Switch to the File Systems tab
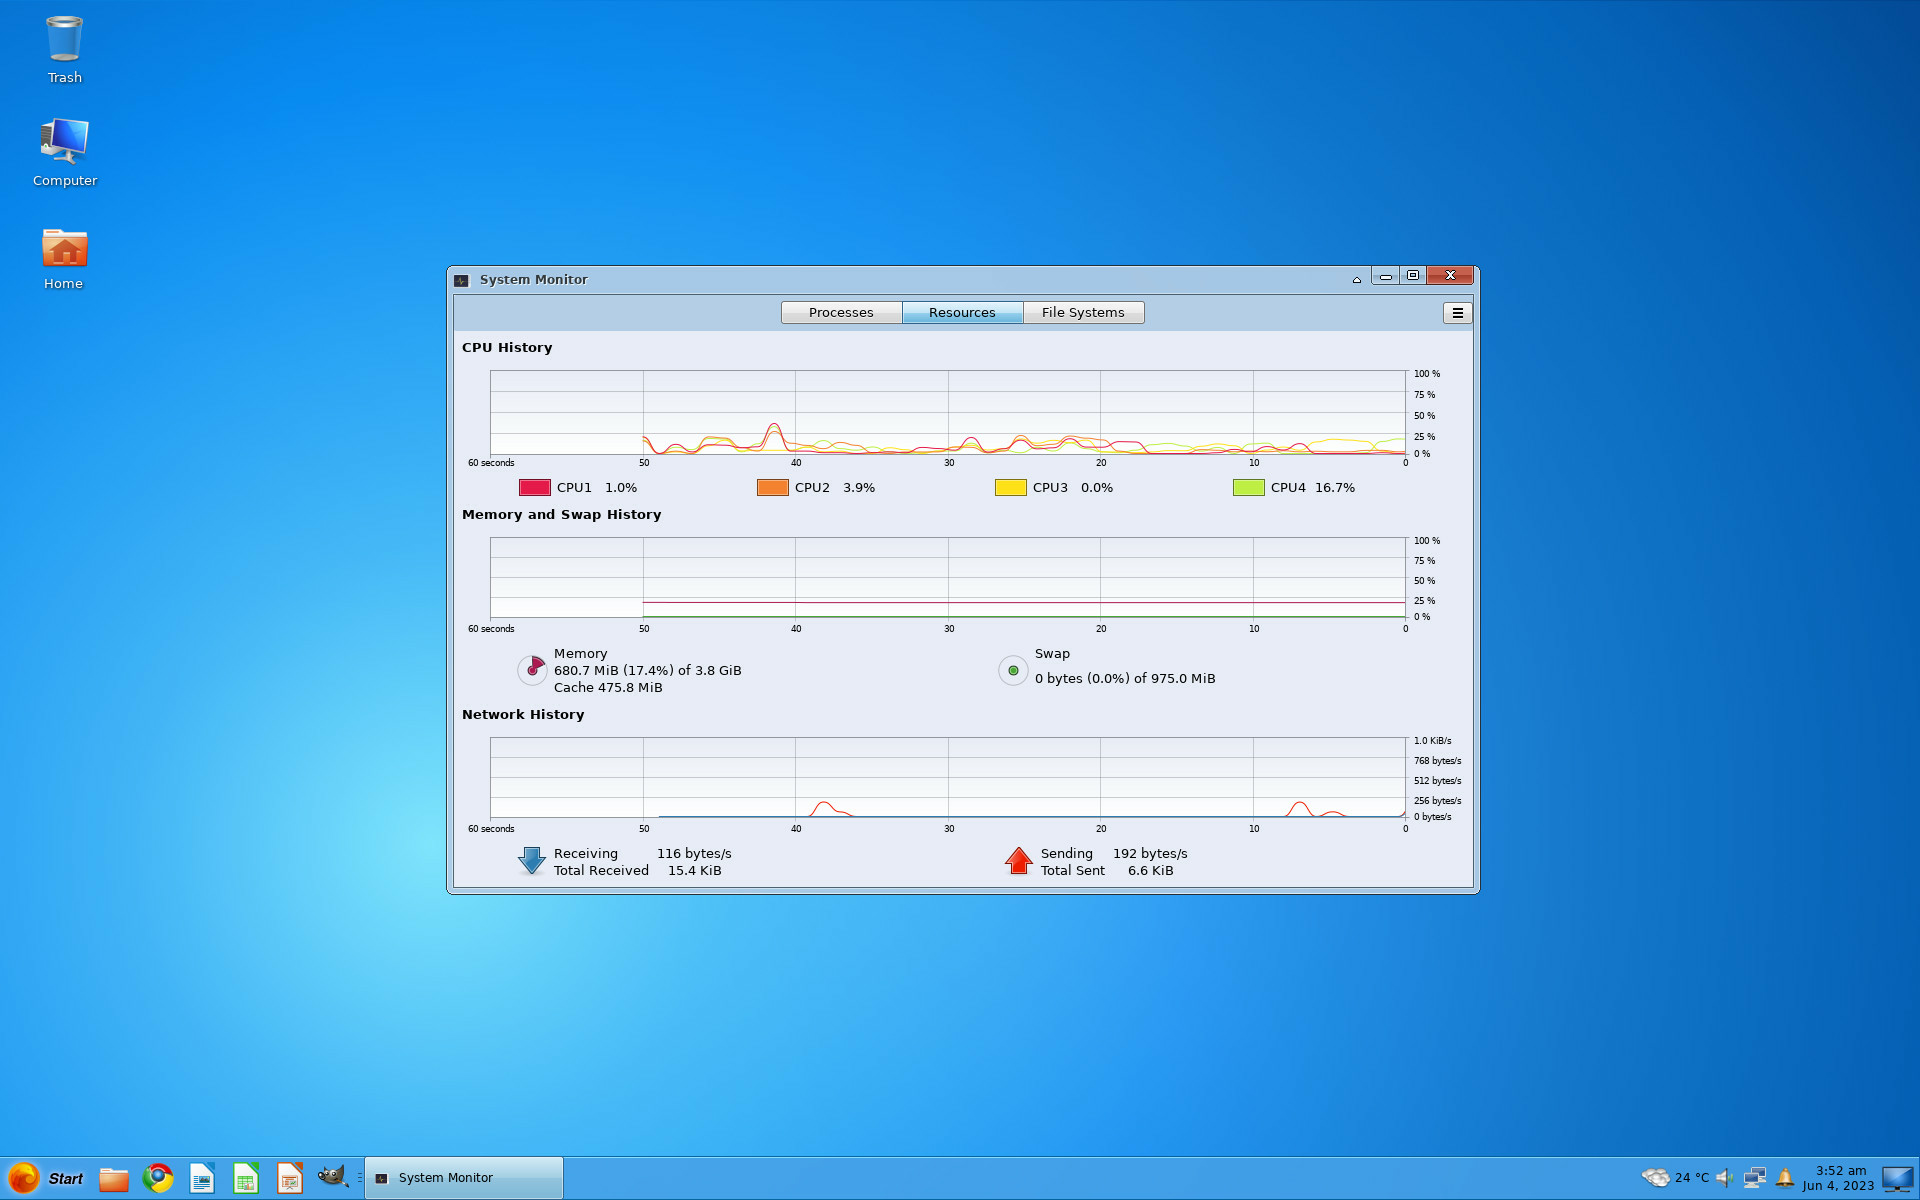The width and height of the screenshot is (1920, 1200). 1083,313
